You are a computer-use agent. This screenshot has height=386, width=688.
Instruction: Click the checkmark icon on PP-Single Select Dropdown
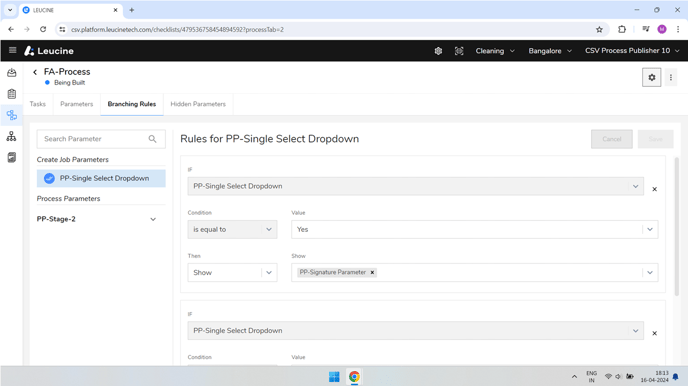coord(49,179)
